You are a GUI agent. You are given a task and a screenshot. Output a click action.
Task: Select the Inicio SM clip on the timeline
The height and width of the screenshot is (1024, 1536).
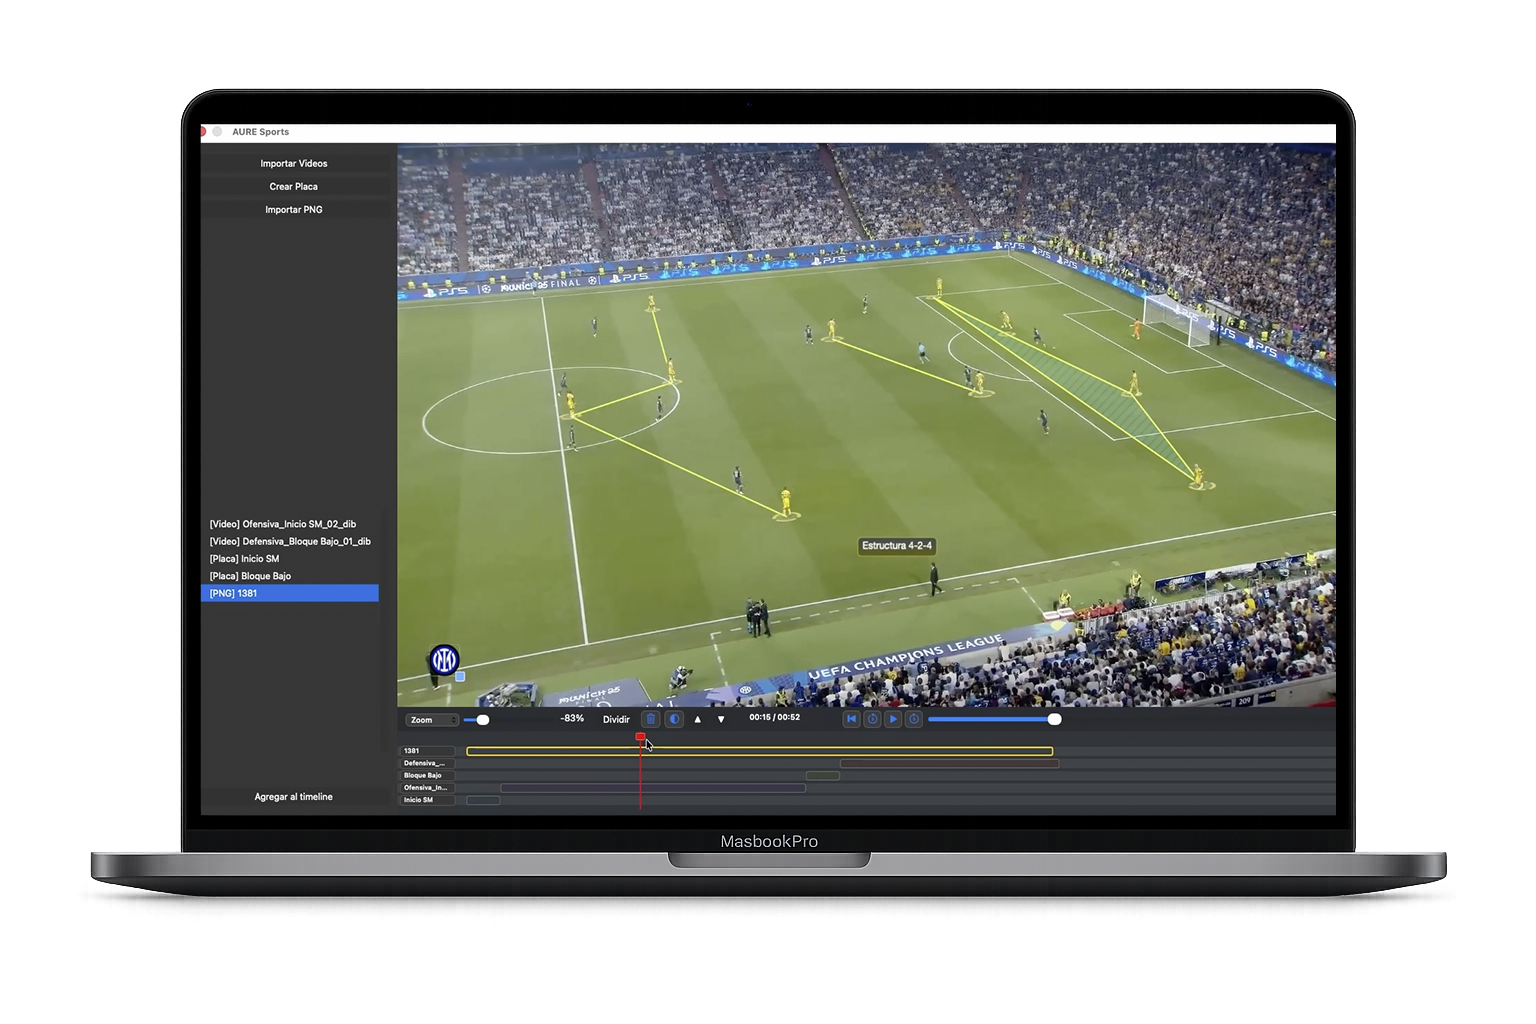click(483, 800)
